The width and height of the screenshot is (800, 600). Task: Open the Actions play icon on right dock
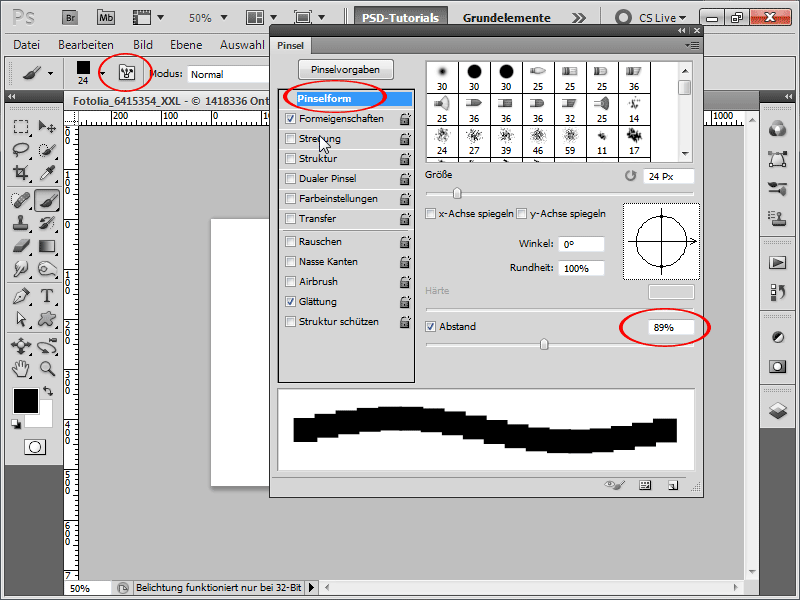[x=778, y=263]
